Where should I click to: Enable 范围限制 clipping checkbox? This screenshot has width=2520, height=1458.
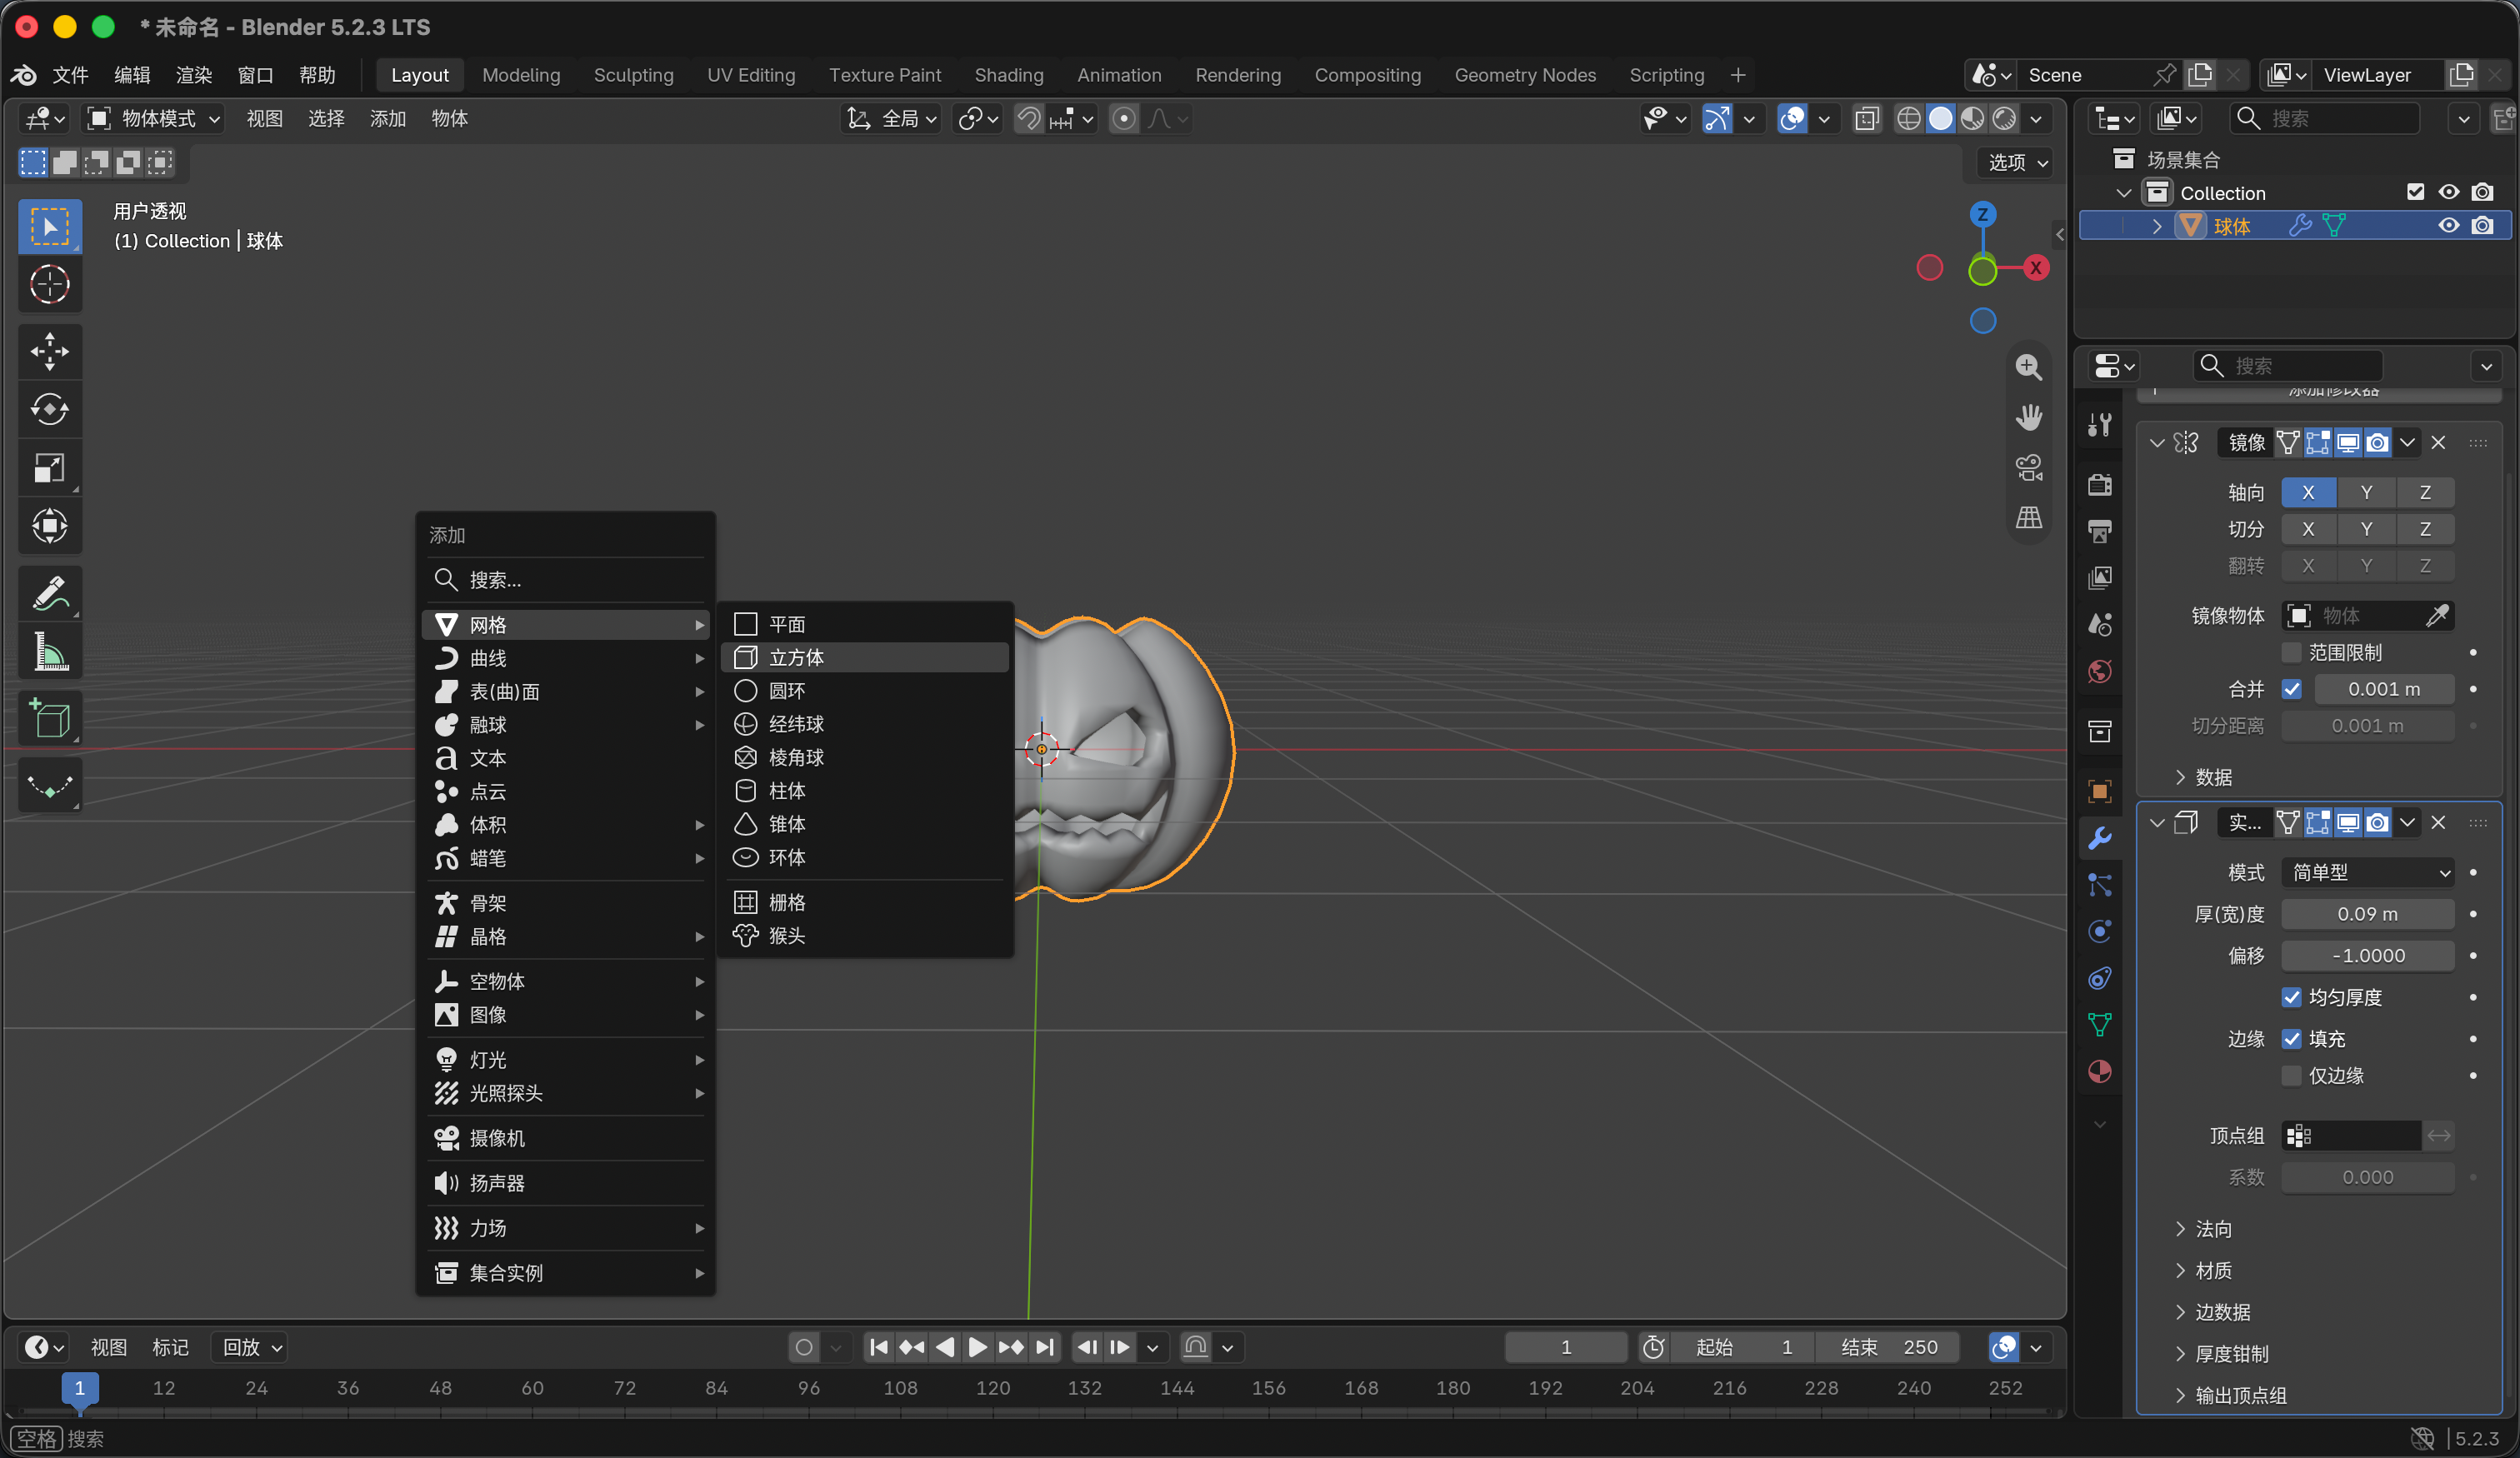click(2291, 653)
